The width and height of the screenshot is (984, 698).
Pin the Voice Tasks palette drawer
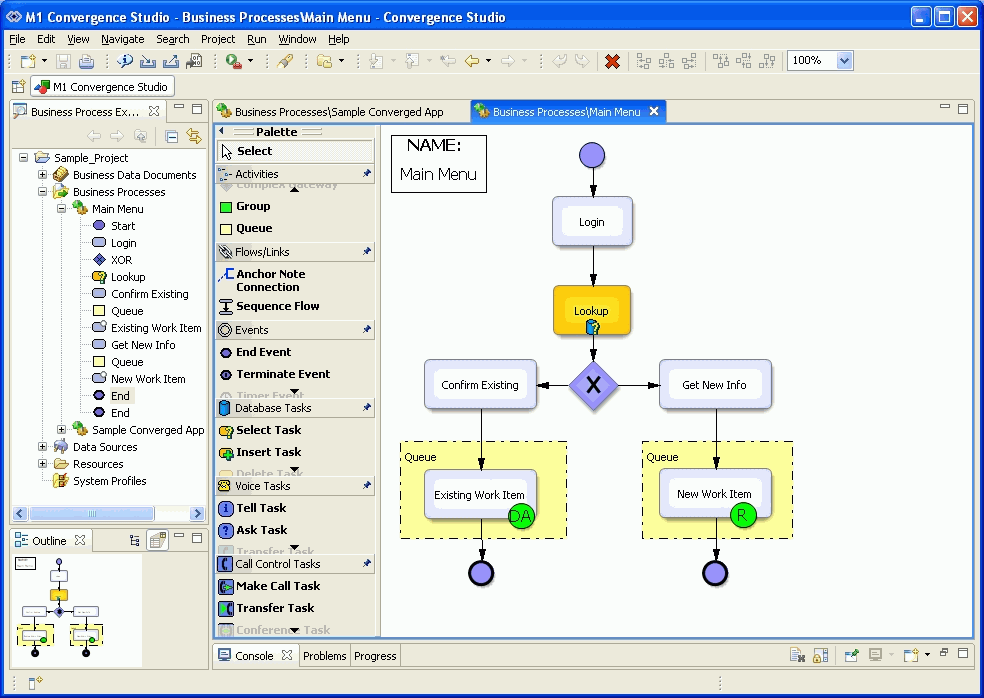point(366,486)
